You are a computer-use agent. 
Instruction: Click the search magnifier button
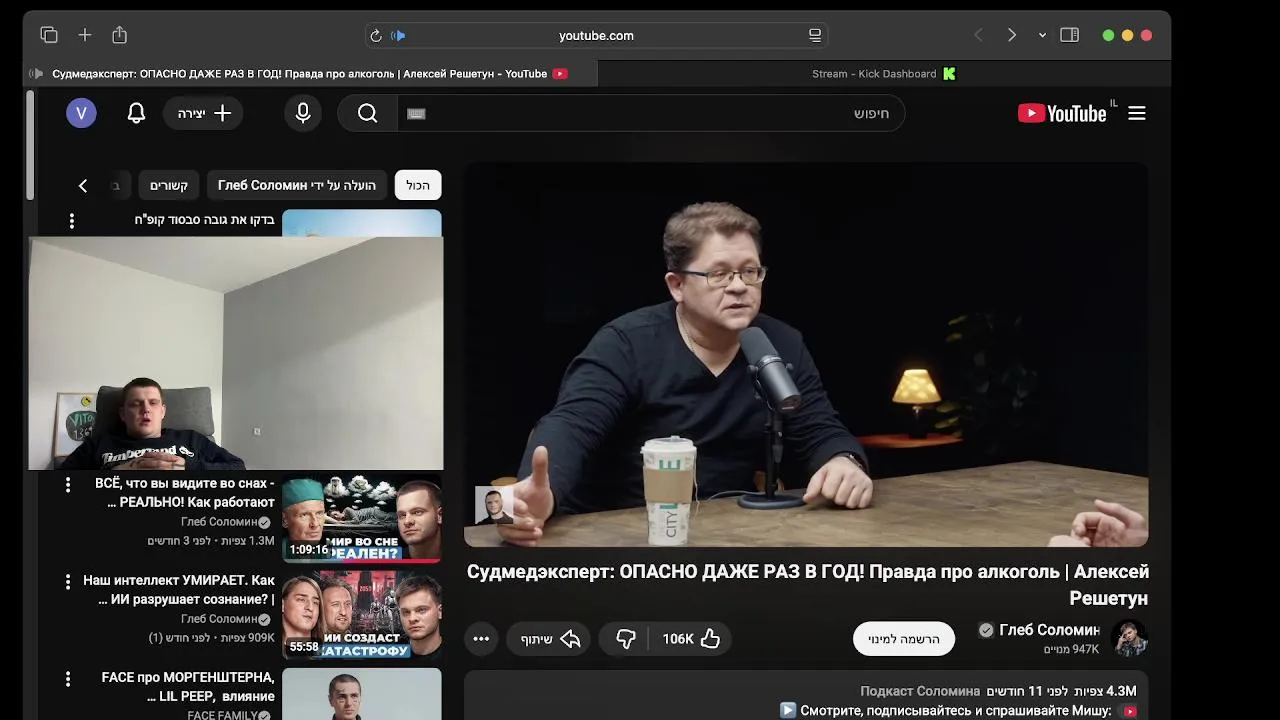[x=367, y=113]
